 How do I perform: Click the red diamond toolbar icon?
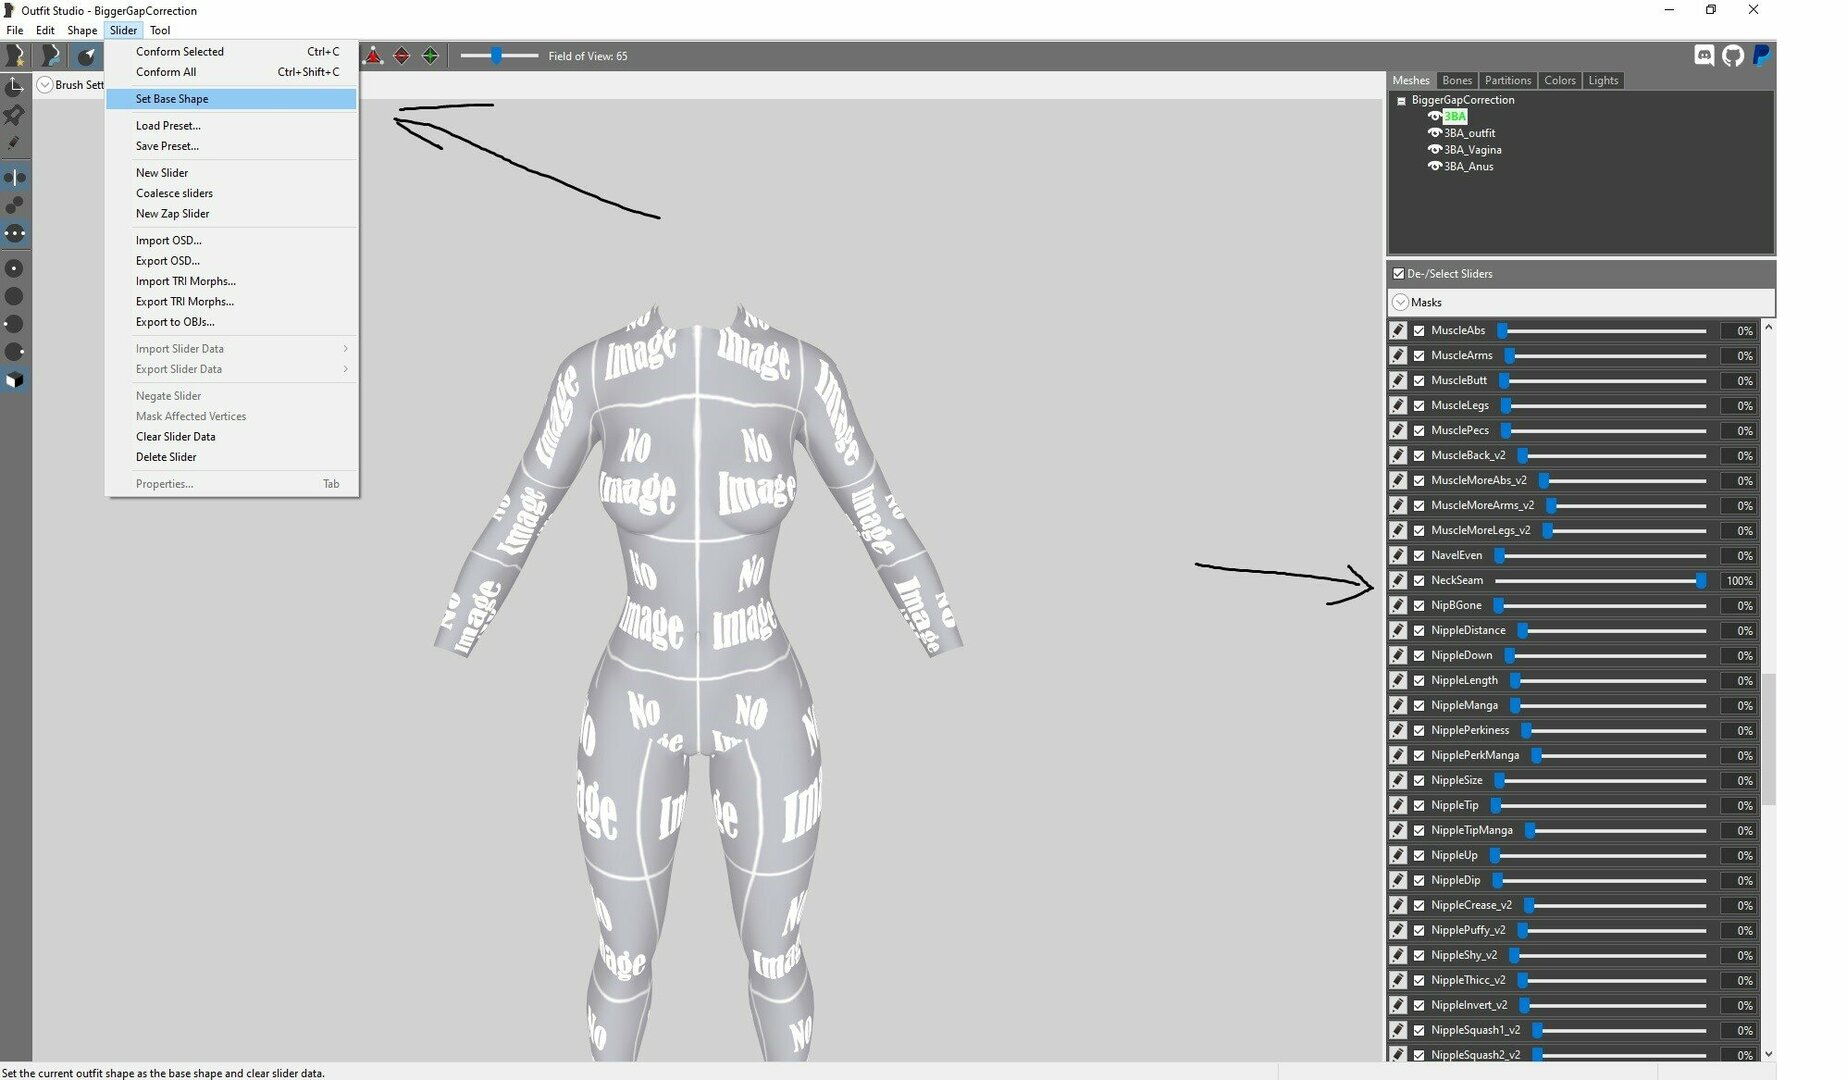click(402, 56)
